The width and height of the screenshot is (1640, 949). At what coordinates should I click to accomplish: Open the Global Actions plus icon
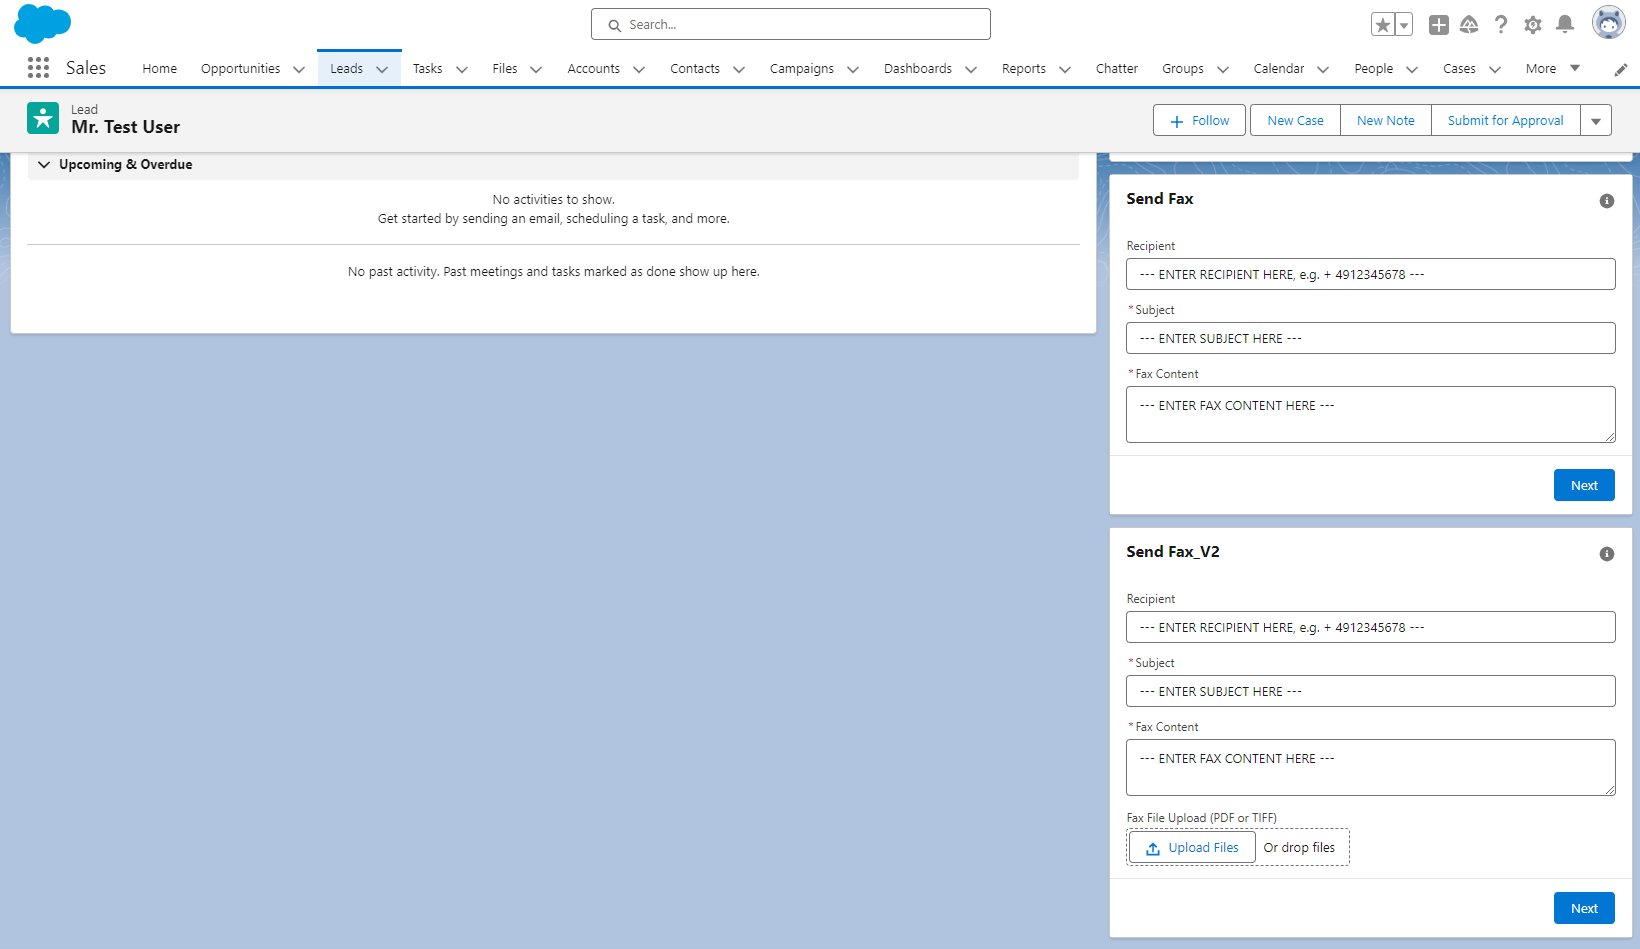coord(1438,25)
